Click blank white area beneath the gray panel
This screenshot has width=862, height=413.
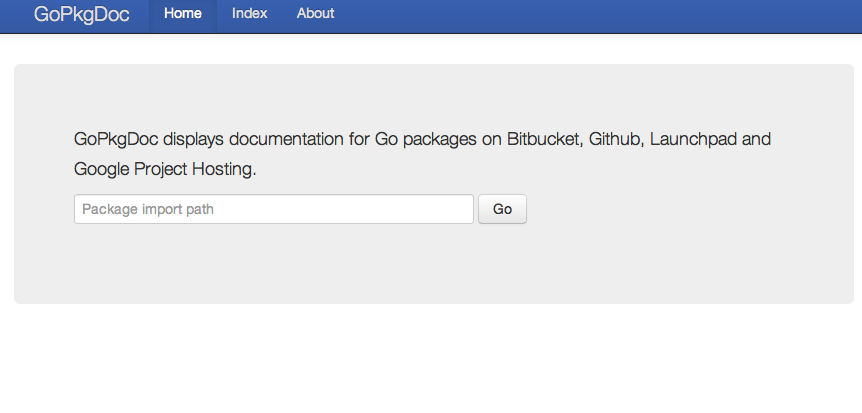pyautogui.click(x=430, y=360)
